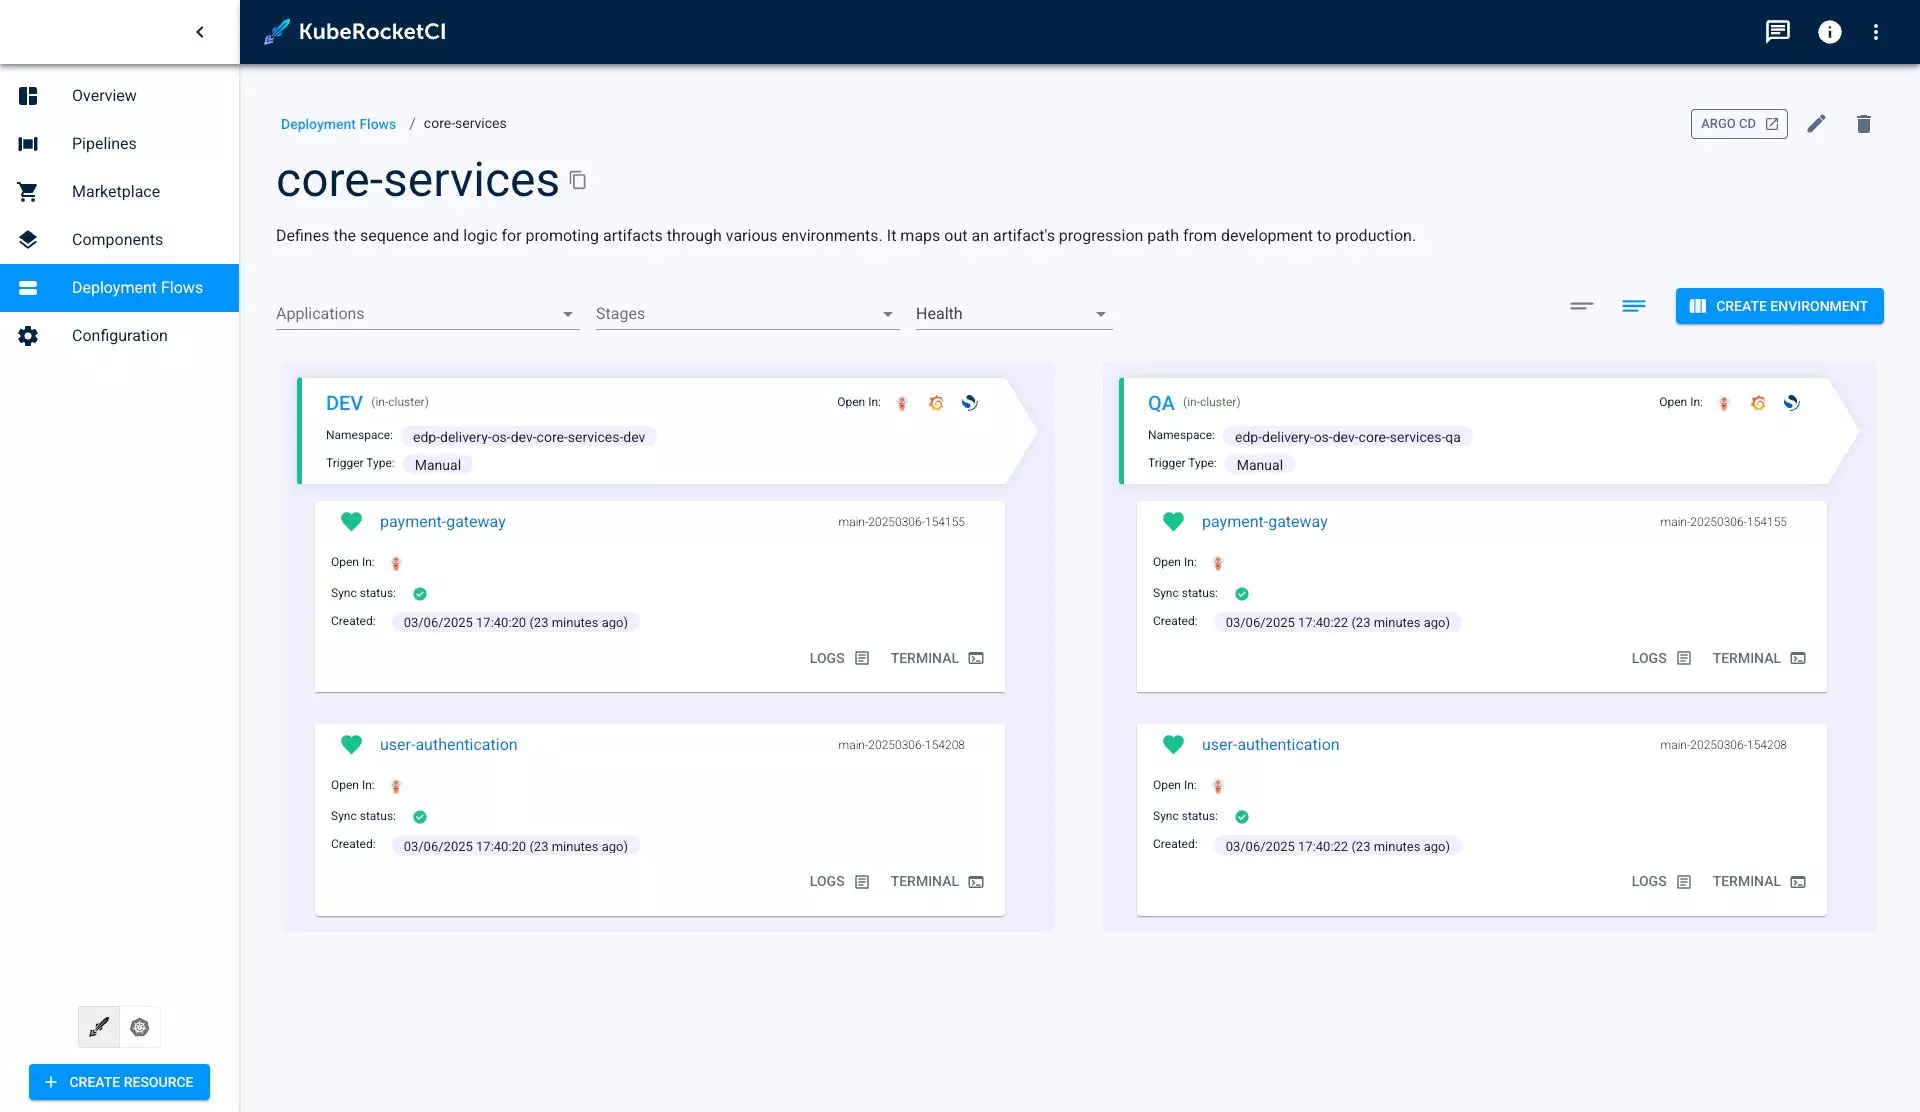This screenshot has width=1920, height=1112.
Task: Click the Kibana icon in QA Open In section
Action: [x=1792, y=402]
